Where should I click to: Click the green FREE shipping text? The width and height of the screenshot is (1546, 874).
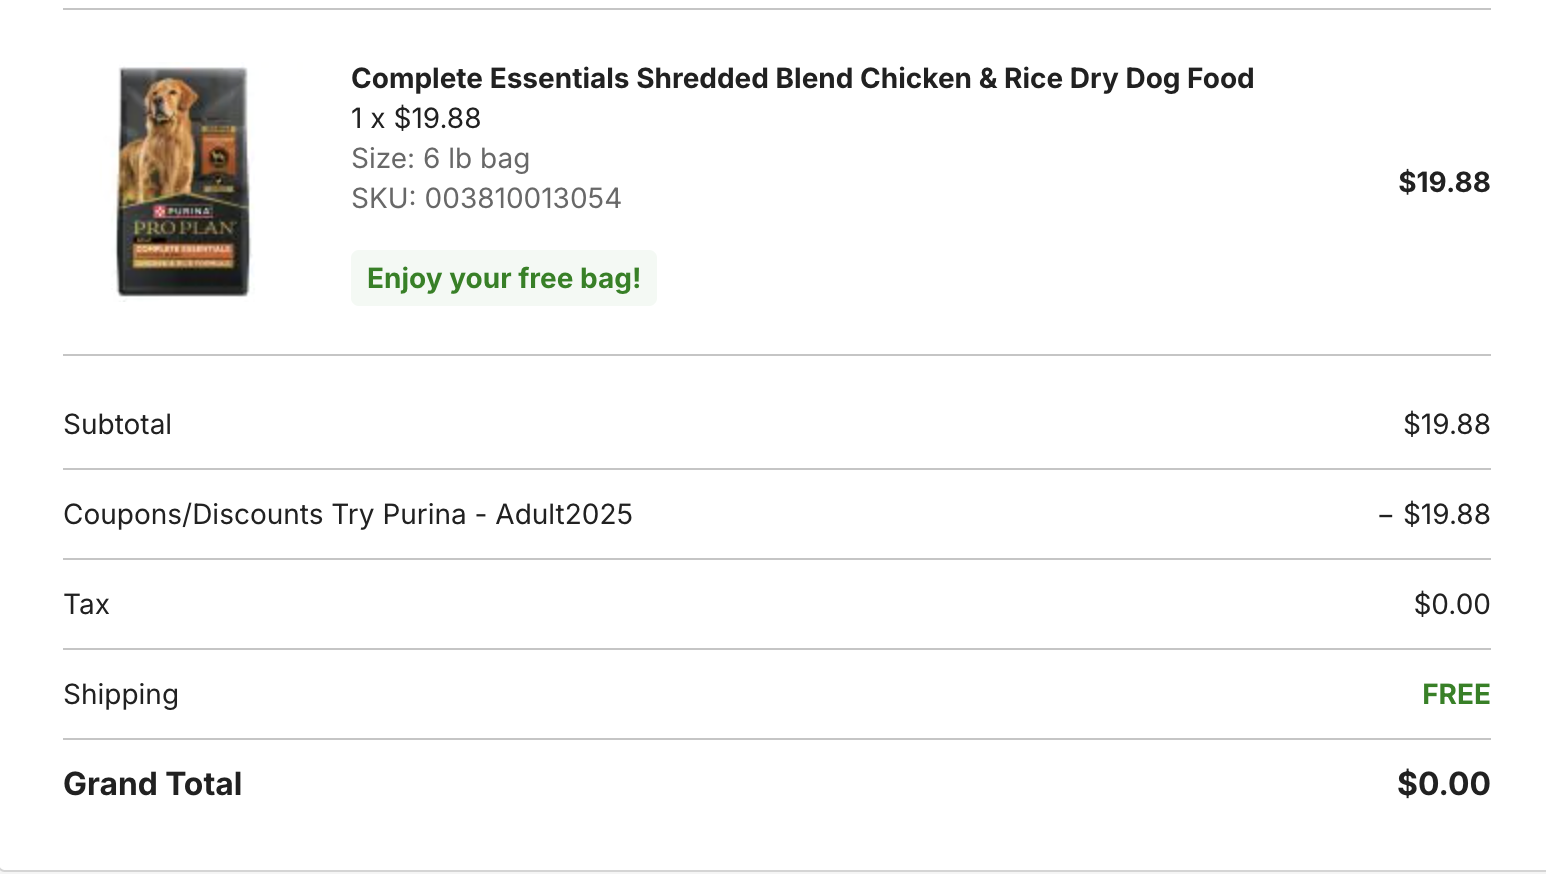pyautogui.click(x=1455, y=694)
